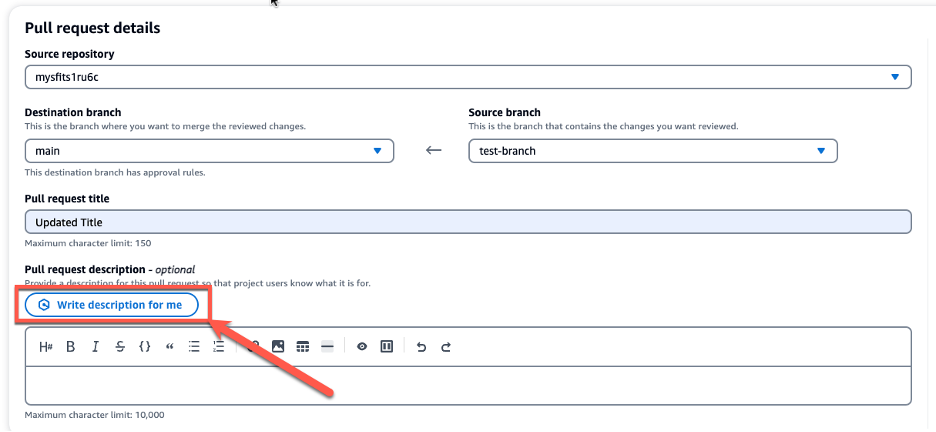Viewport: 936px width, 432px height.
Task: Apply italic formatting in description editor
Action: [x=95, y=347]
